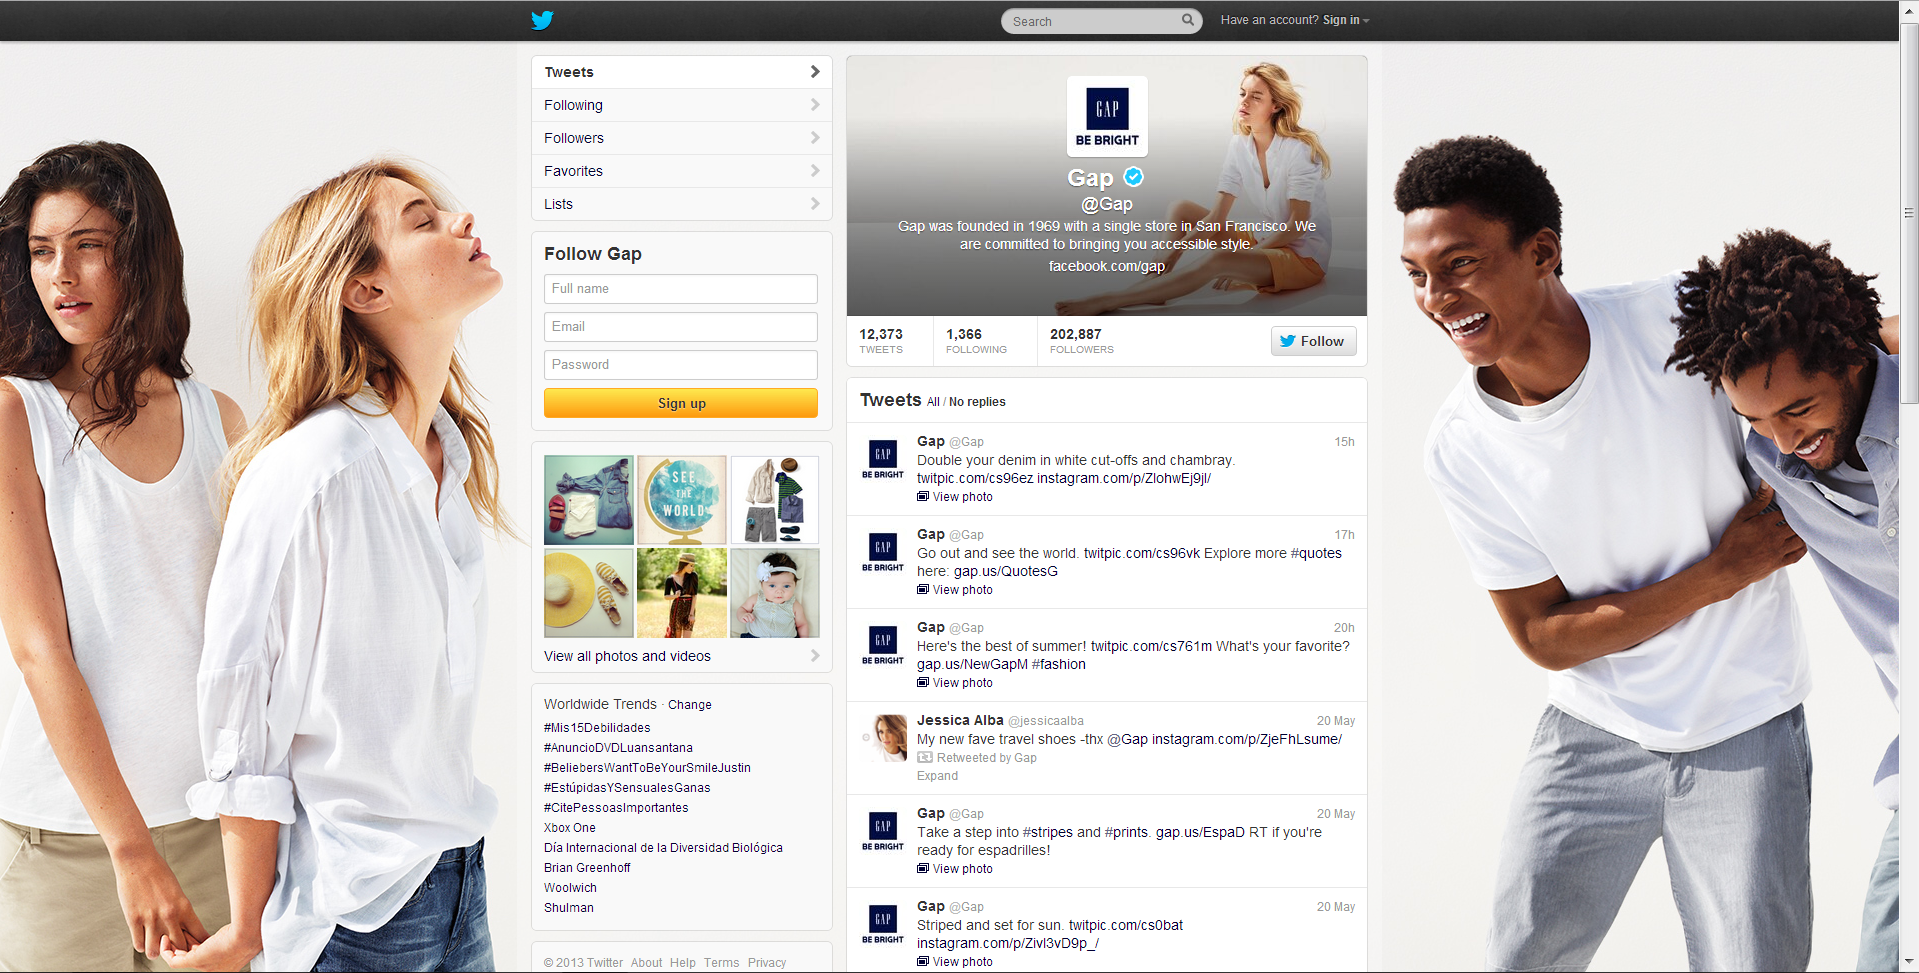Image resolution: width=1919 pixels, height=973 pixels.
Task: Click the 1,366 Following count
Action: 976,341
